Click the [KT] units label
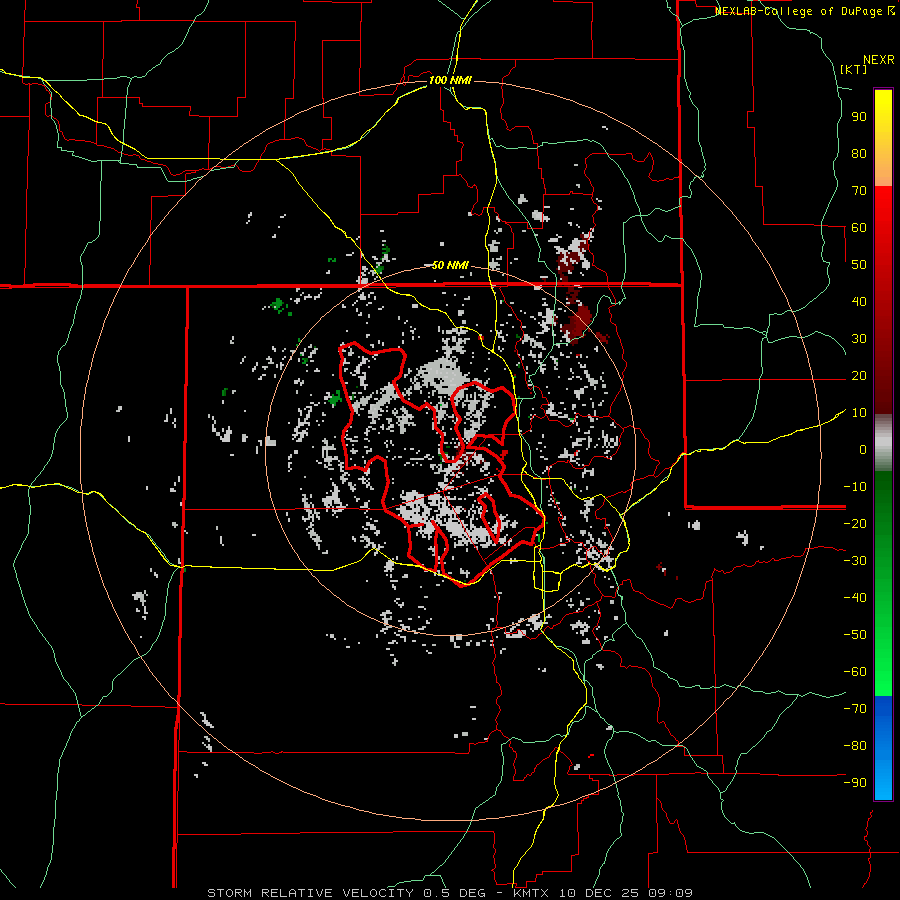Image resolution: width=900 pixels, height=900 pixels. [x=853, y=69]
